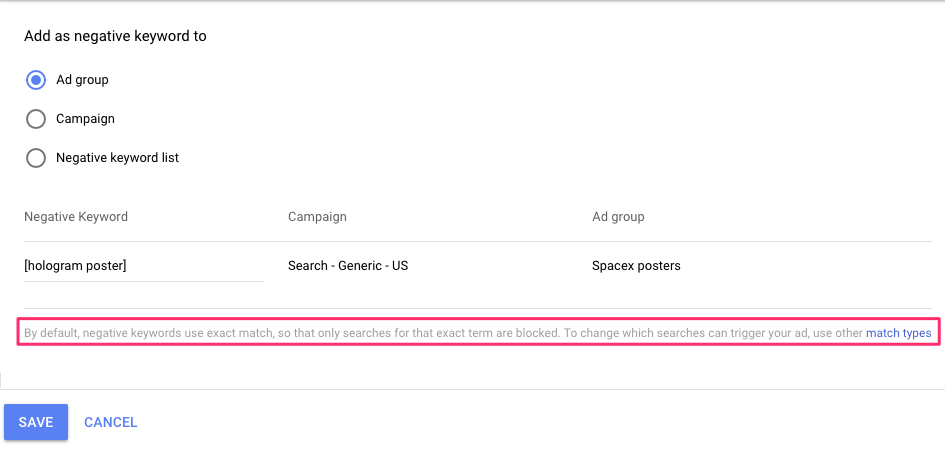945x449 pixels.
Task: Click the Ad group column header
Action: [618, 216]
